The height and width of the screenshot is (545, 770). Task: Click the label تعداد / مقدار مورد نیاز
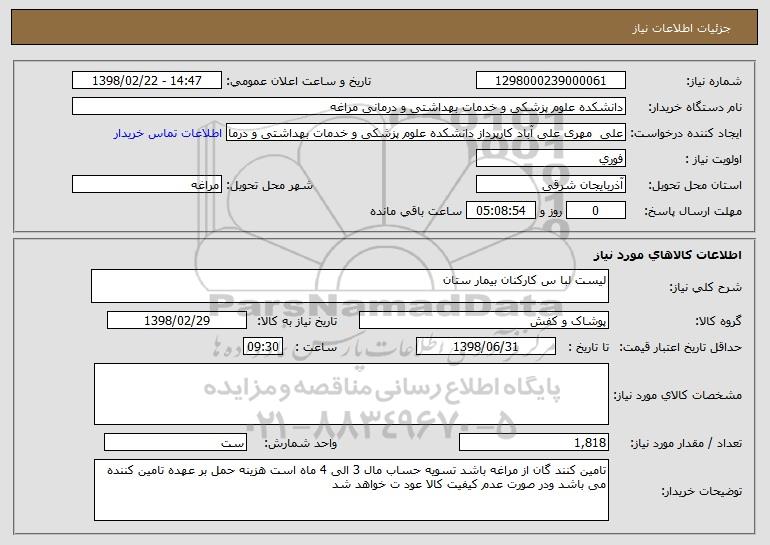[x=686, y=444]
